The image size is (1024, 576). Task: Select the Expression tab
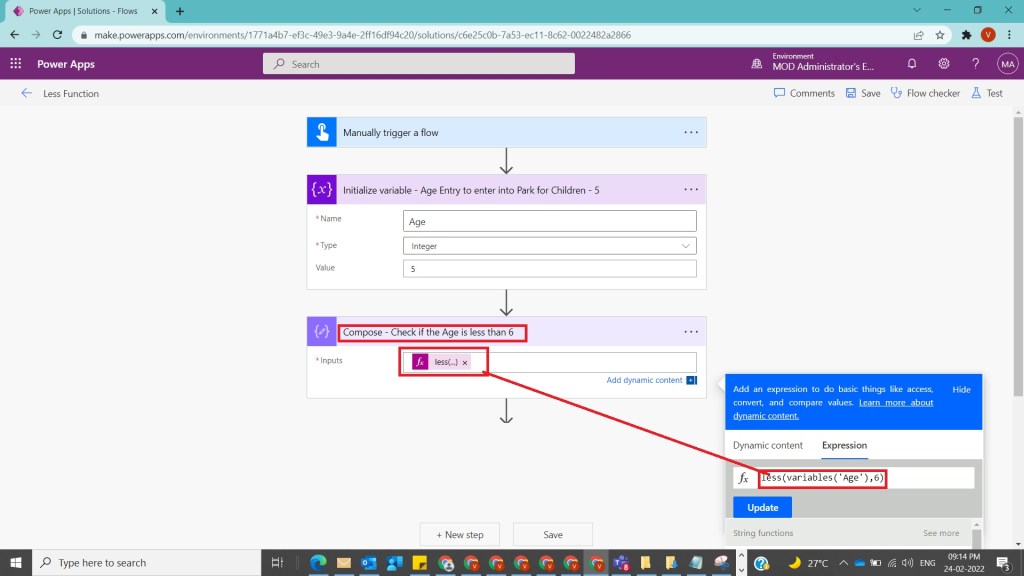tap(844, 445)
